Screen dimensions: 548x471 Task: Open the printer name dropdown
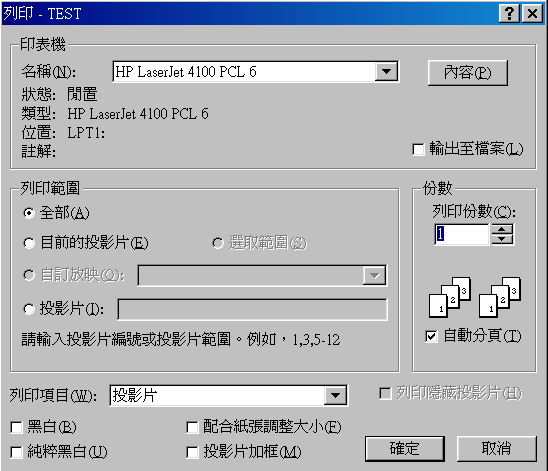tap(386, 72)
